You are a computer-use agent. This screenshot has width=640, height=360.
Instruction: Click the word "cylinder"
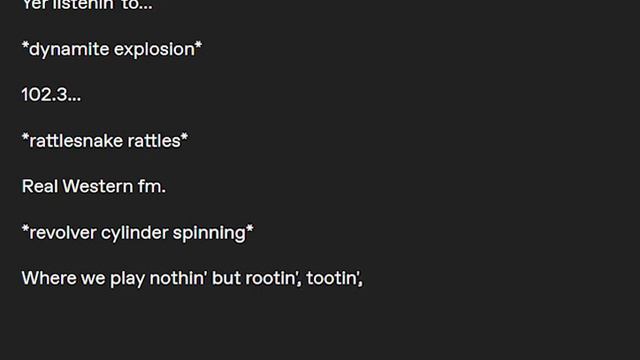[x=134, y=233]
